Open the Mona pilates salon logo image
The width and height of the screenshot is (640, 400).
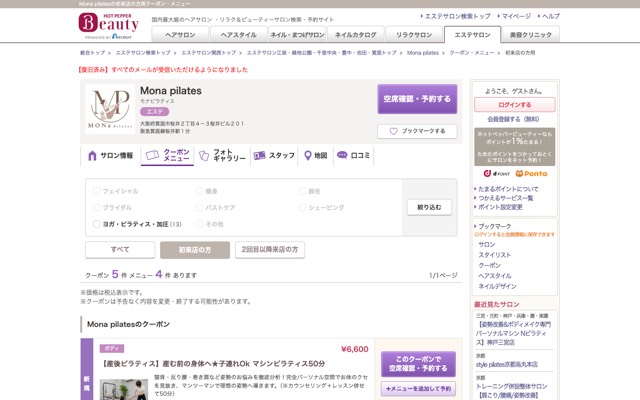tap(110, 109)
